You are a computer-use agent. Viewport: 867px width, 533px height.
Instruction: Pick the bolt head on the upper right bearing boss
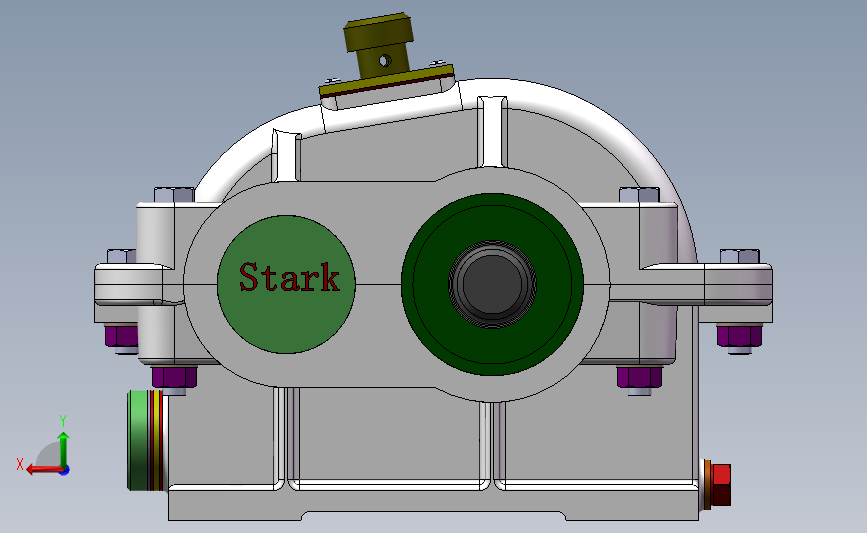(639, 195)
